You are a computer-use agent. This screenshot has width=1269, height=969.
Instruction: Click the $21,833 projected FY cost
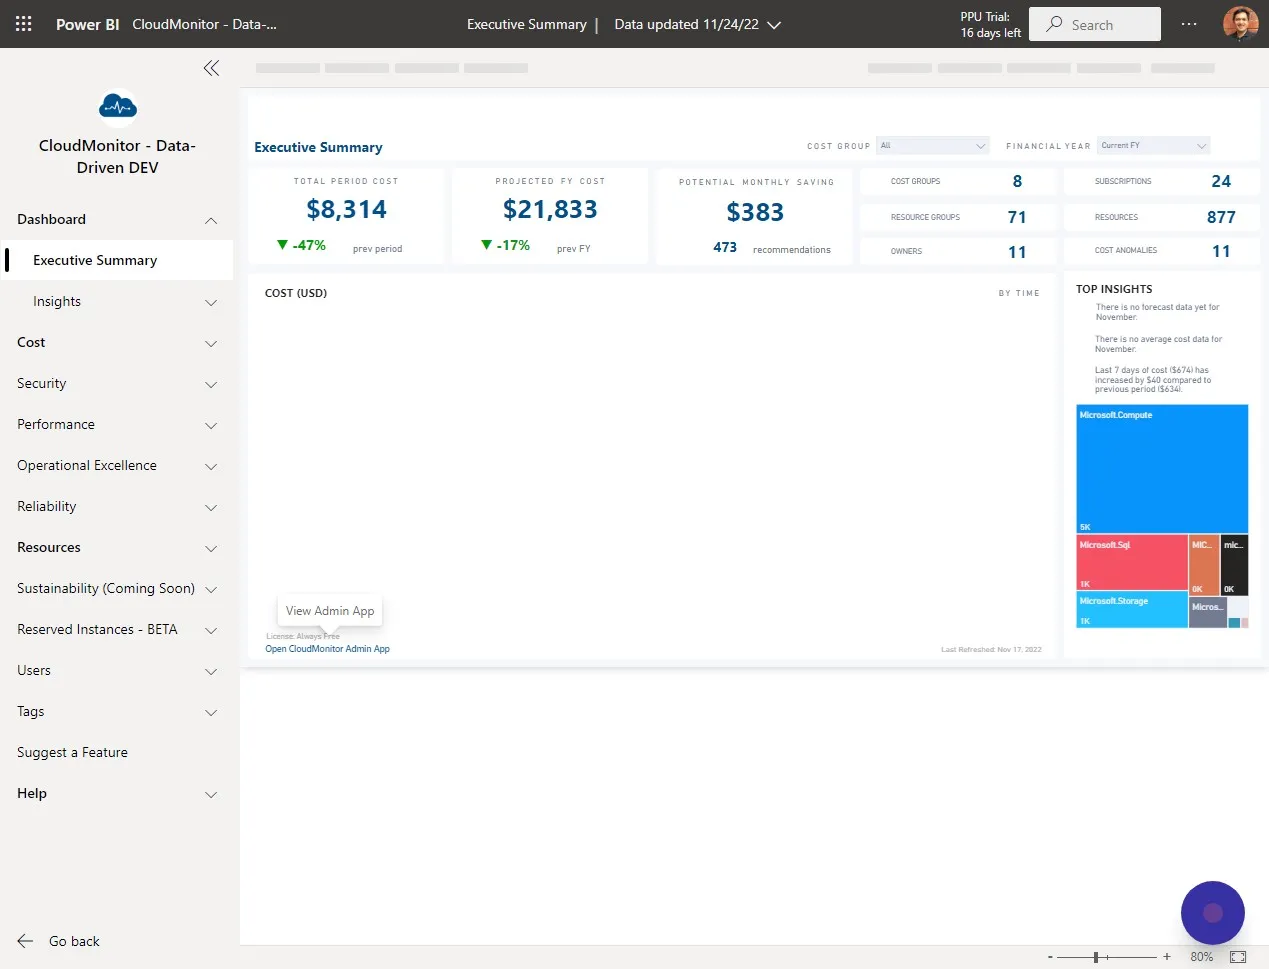click(550, 209)
